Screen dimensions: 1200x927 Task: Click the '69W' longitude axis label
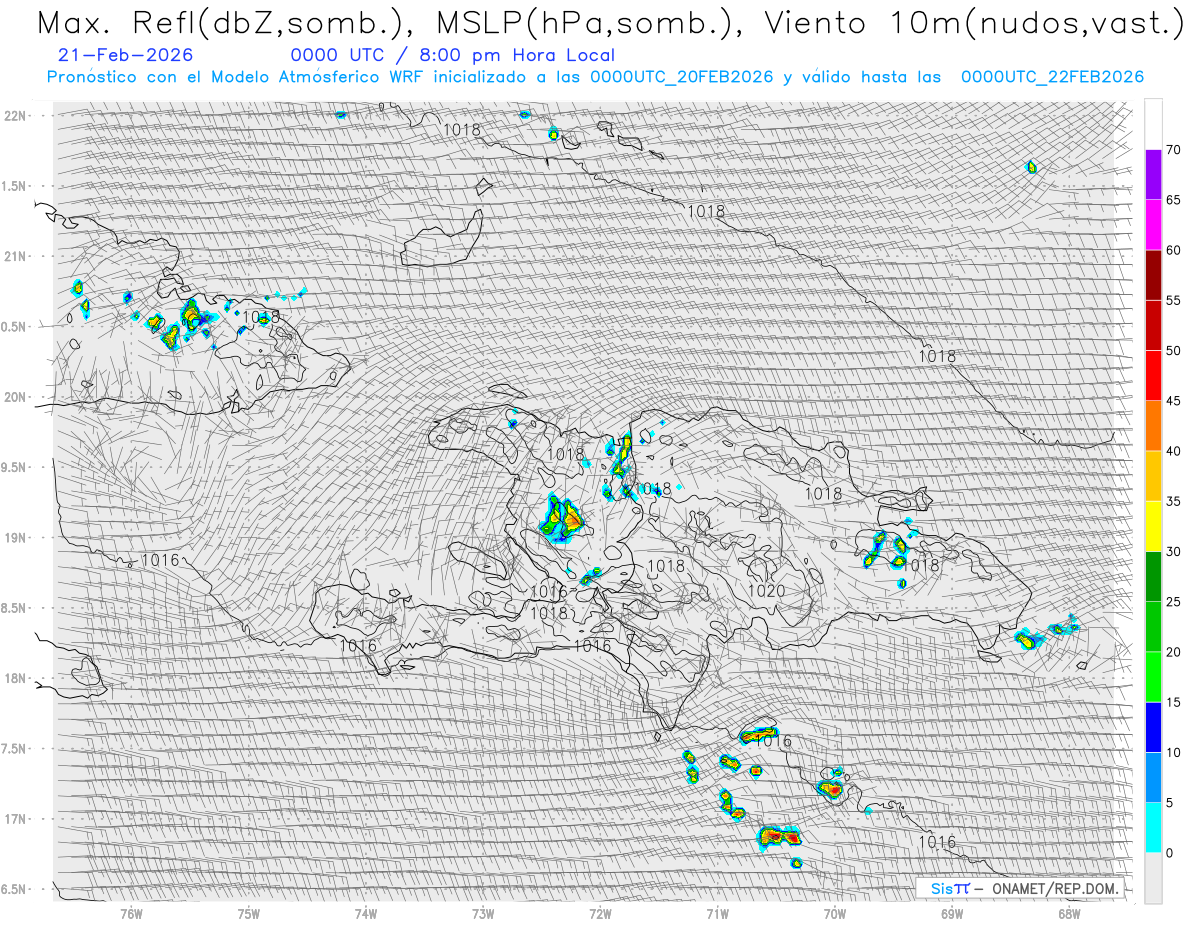[952, 913]
